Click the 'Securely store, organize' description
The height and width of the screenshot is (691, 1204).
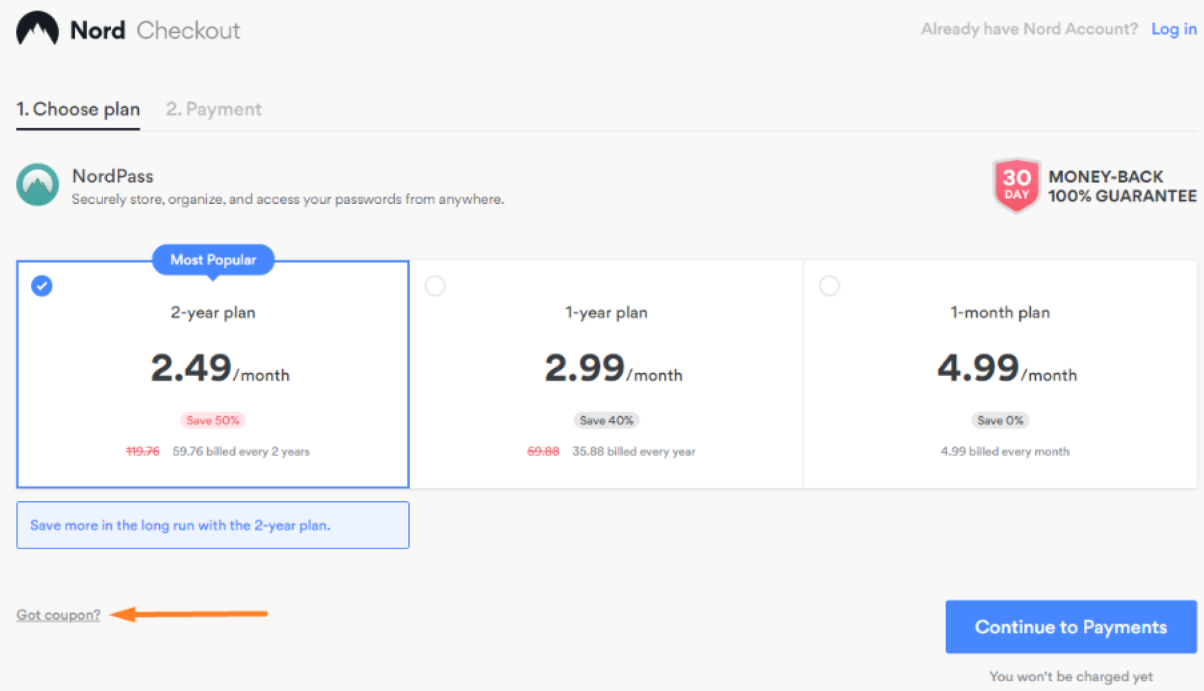[x=288, y=199]
